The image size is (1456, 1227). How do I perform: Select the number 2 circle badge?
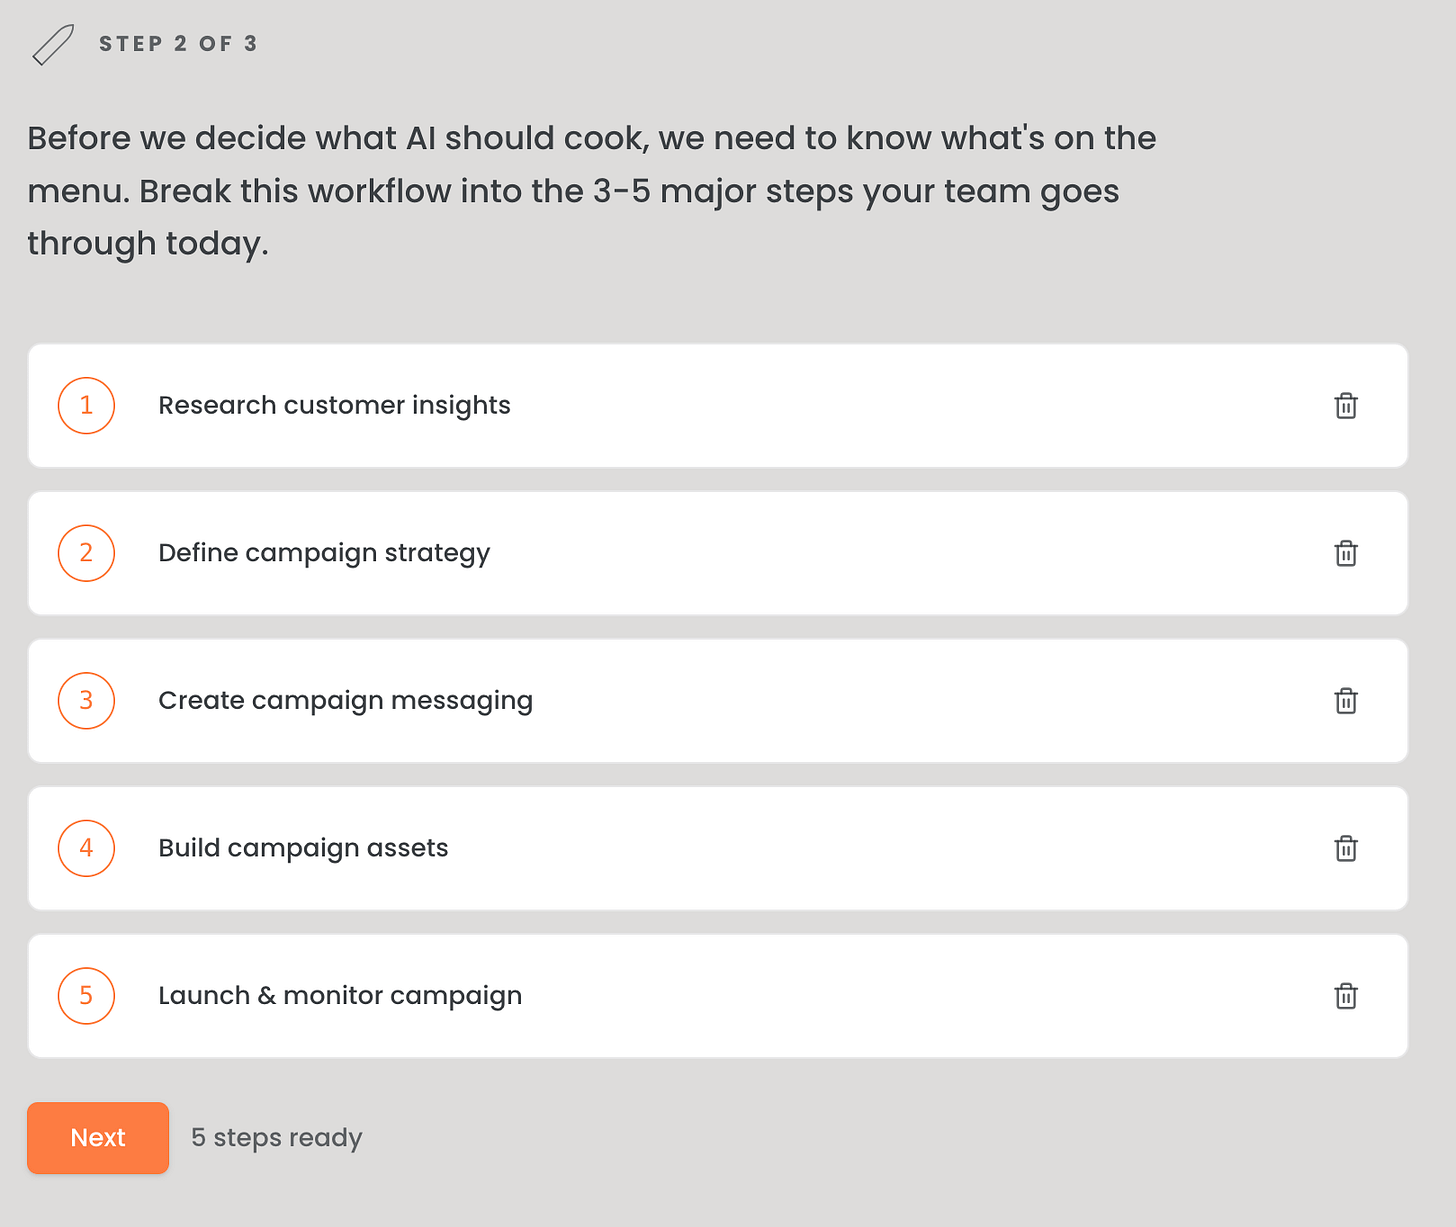pyautogui.click(x=86, y=553)
